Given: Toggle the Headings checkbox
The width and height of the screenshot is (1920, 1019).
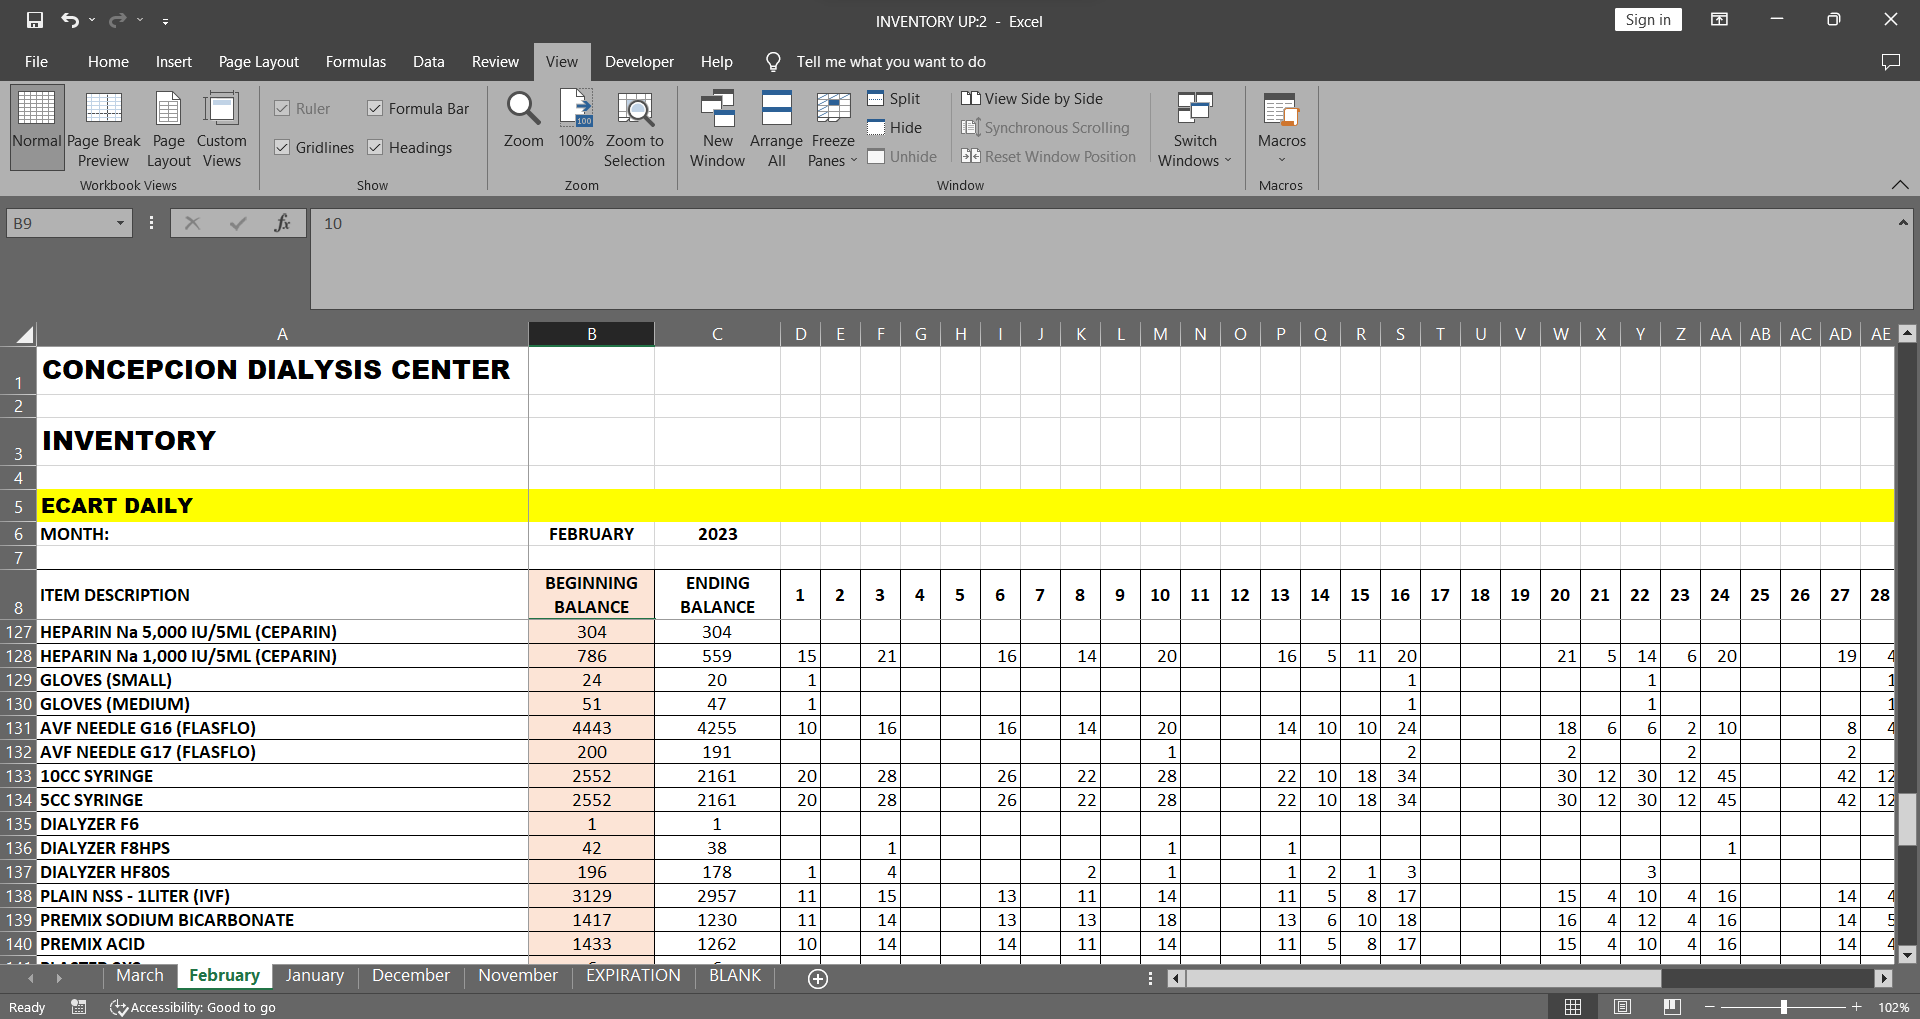Looking at the screenshot, I should click(x=410, y=147).
